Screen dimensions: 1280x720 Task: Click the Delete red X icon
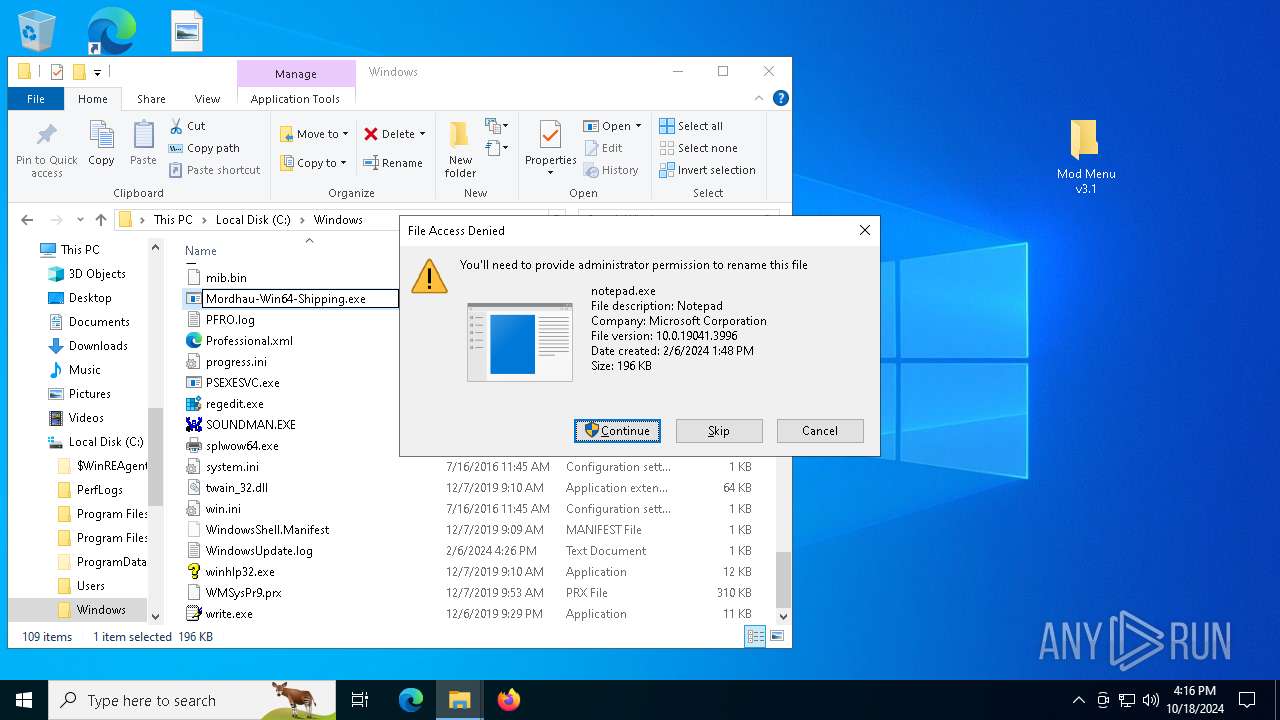point(371,134)
